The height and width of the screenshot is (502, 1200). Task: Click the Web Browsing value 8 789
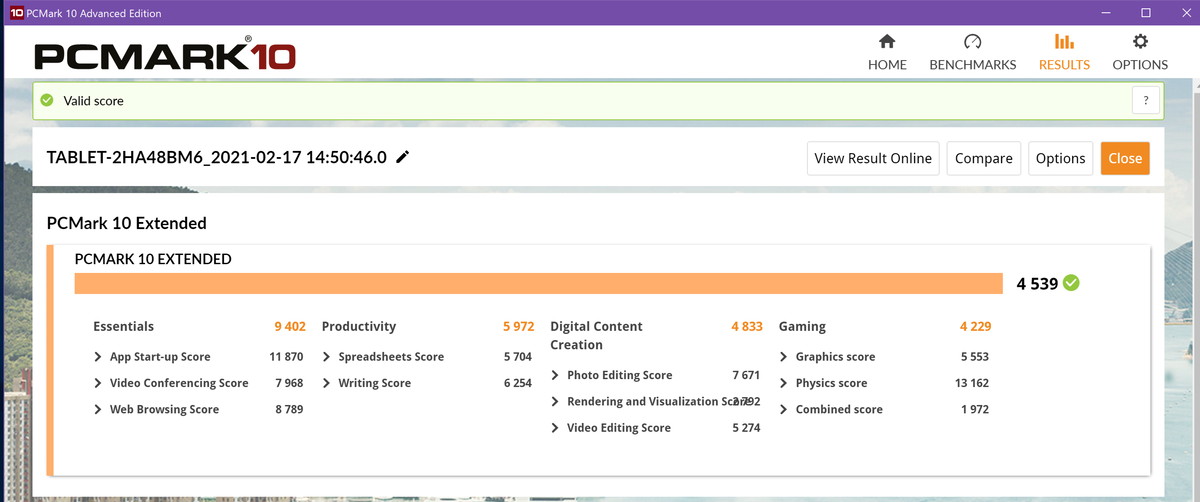click(288, 409)
